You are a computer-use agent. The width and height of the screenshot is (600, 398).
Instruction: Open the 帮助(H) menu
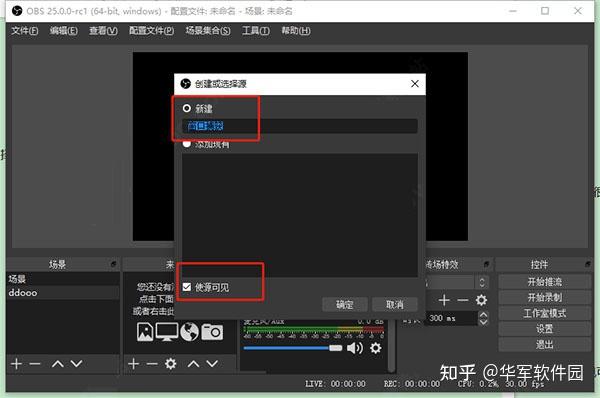coord(296,31)
